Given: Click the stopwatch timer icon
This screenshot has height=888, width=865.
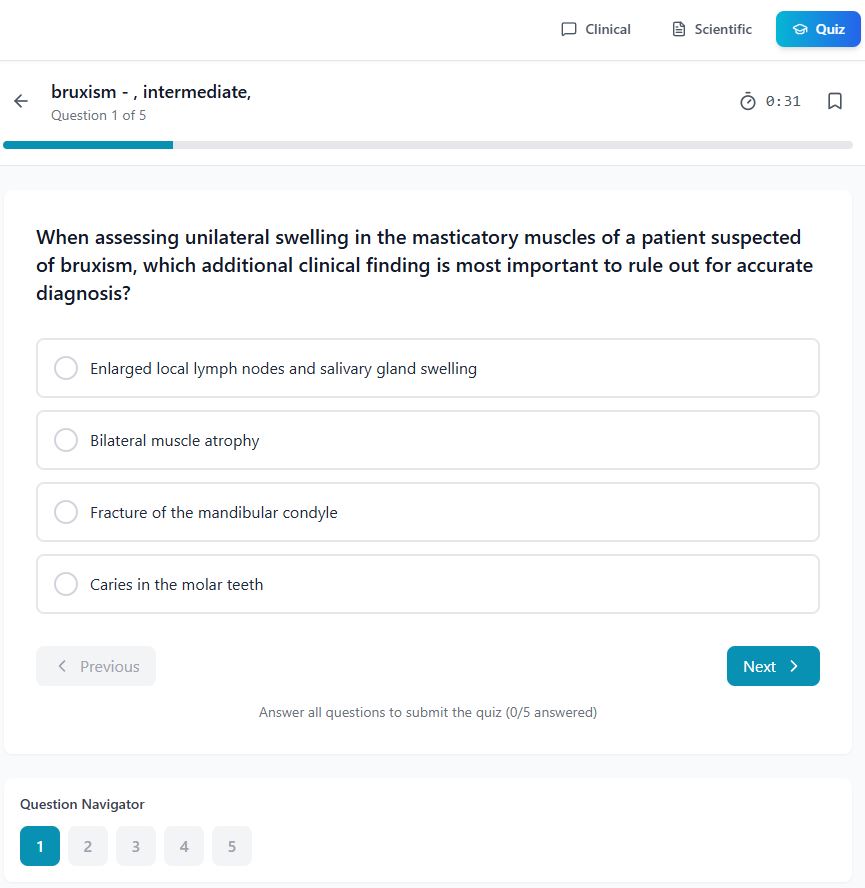Looking at the screenshot, I should coord(748,101).
